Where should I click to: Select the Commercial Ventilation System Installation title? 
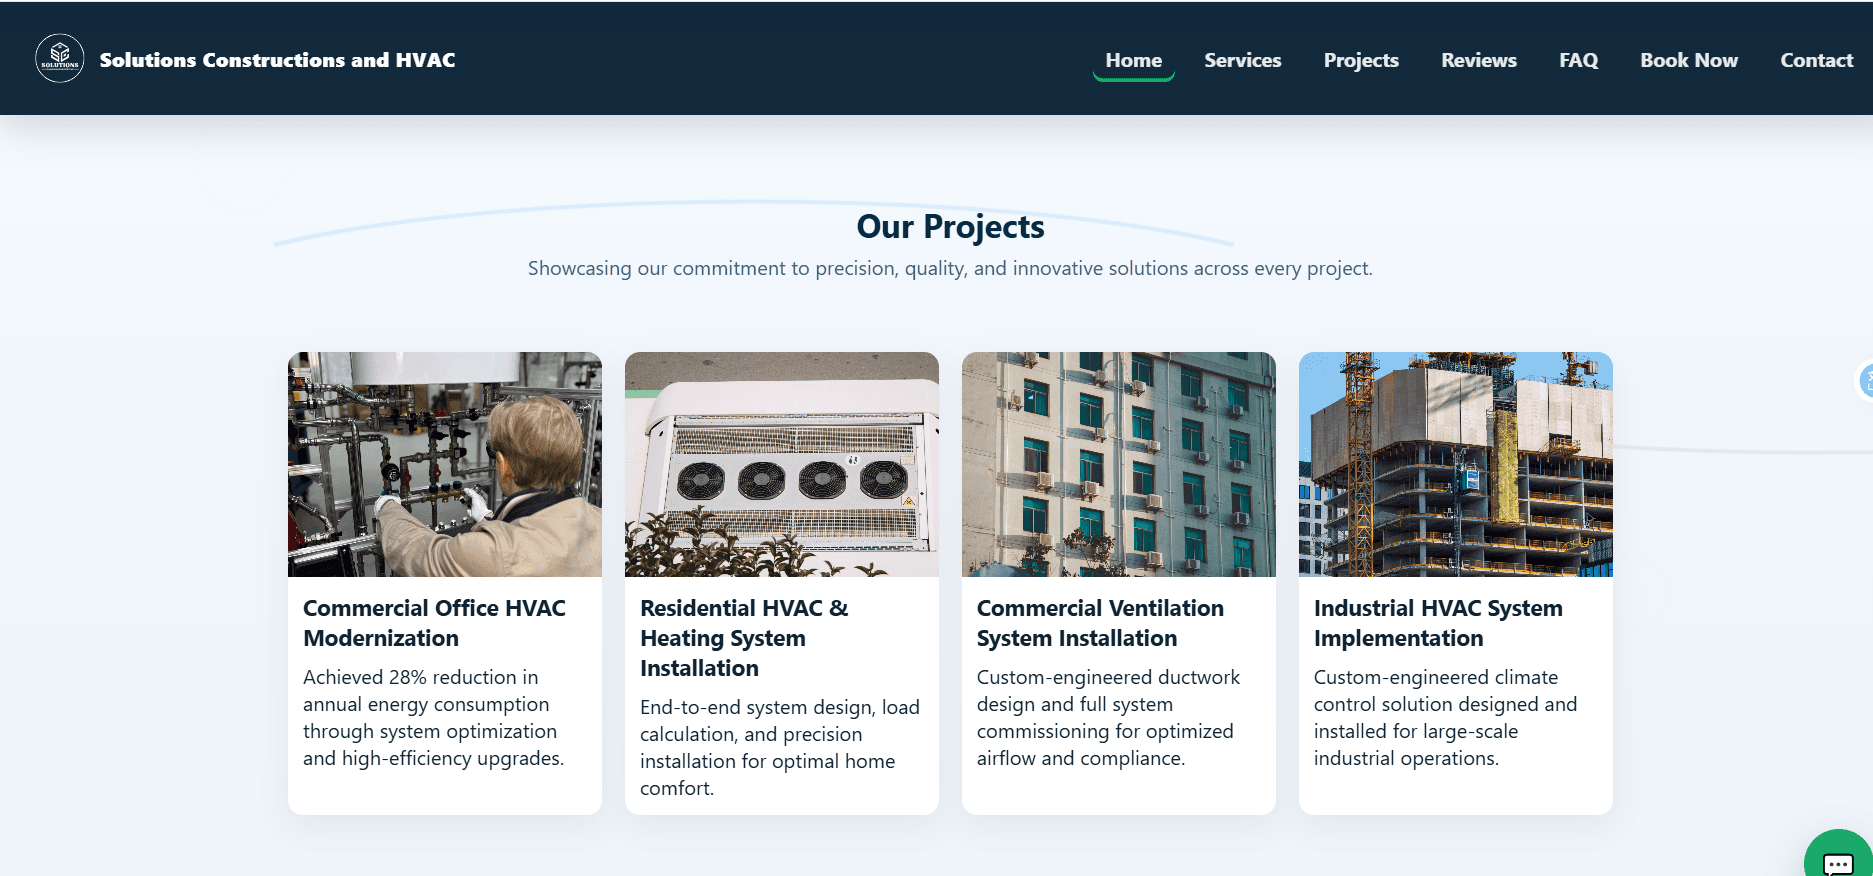point(1100,623)
